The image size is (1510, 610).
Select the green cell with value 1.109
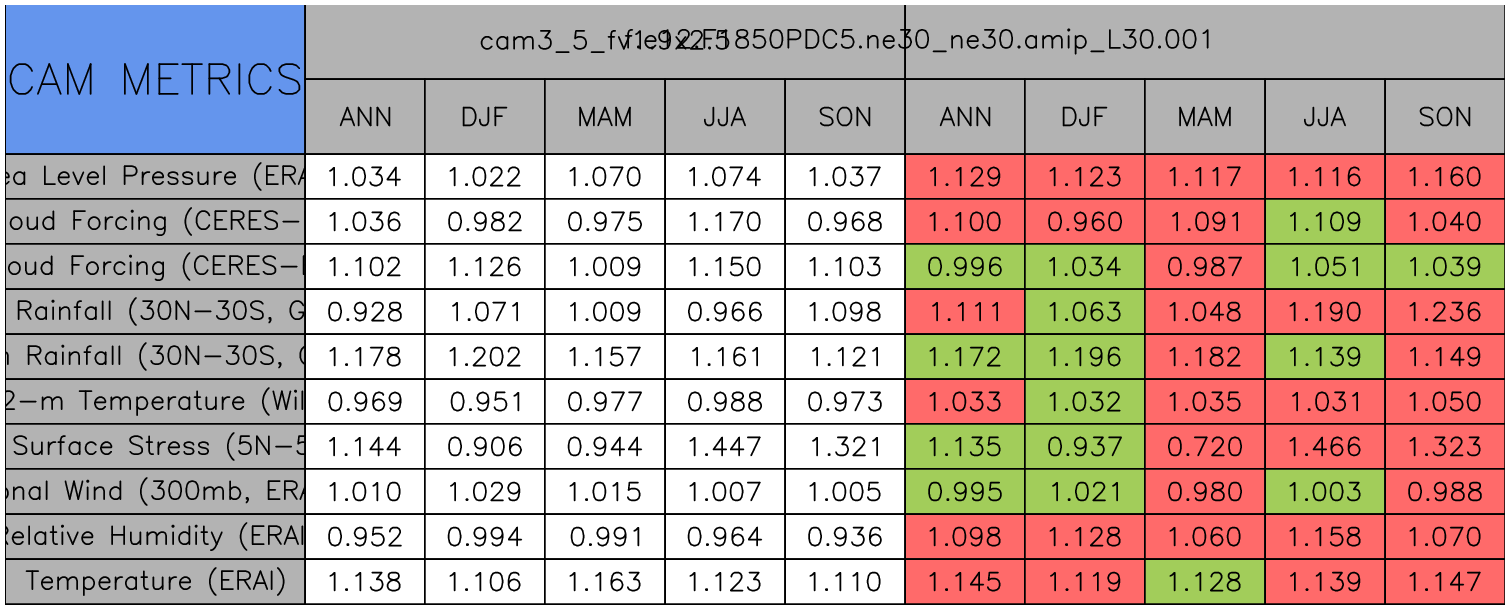(1324, 222)
